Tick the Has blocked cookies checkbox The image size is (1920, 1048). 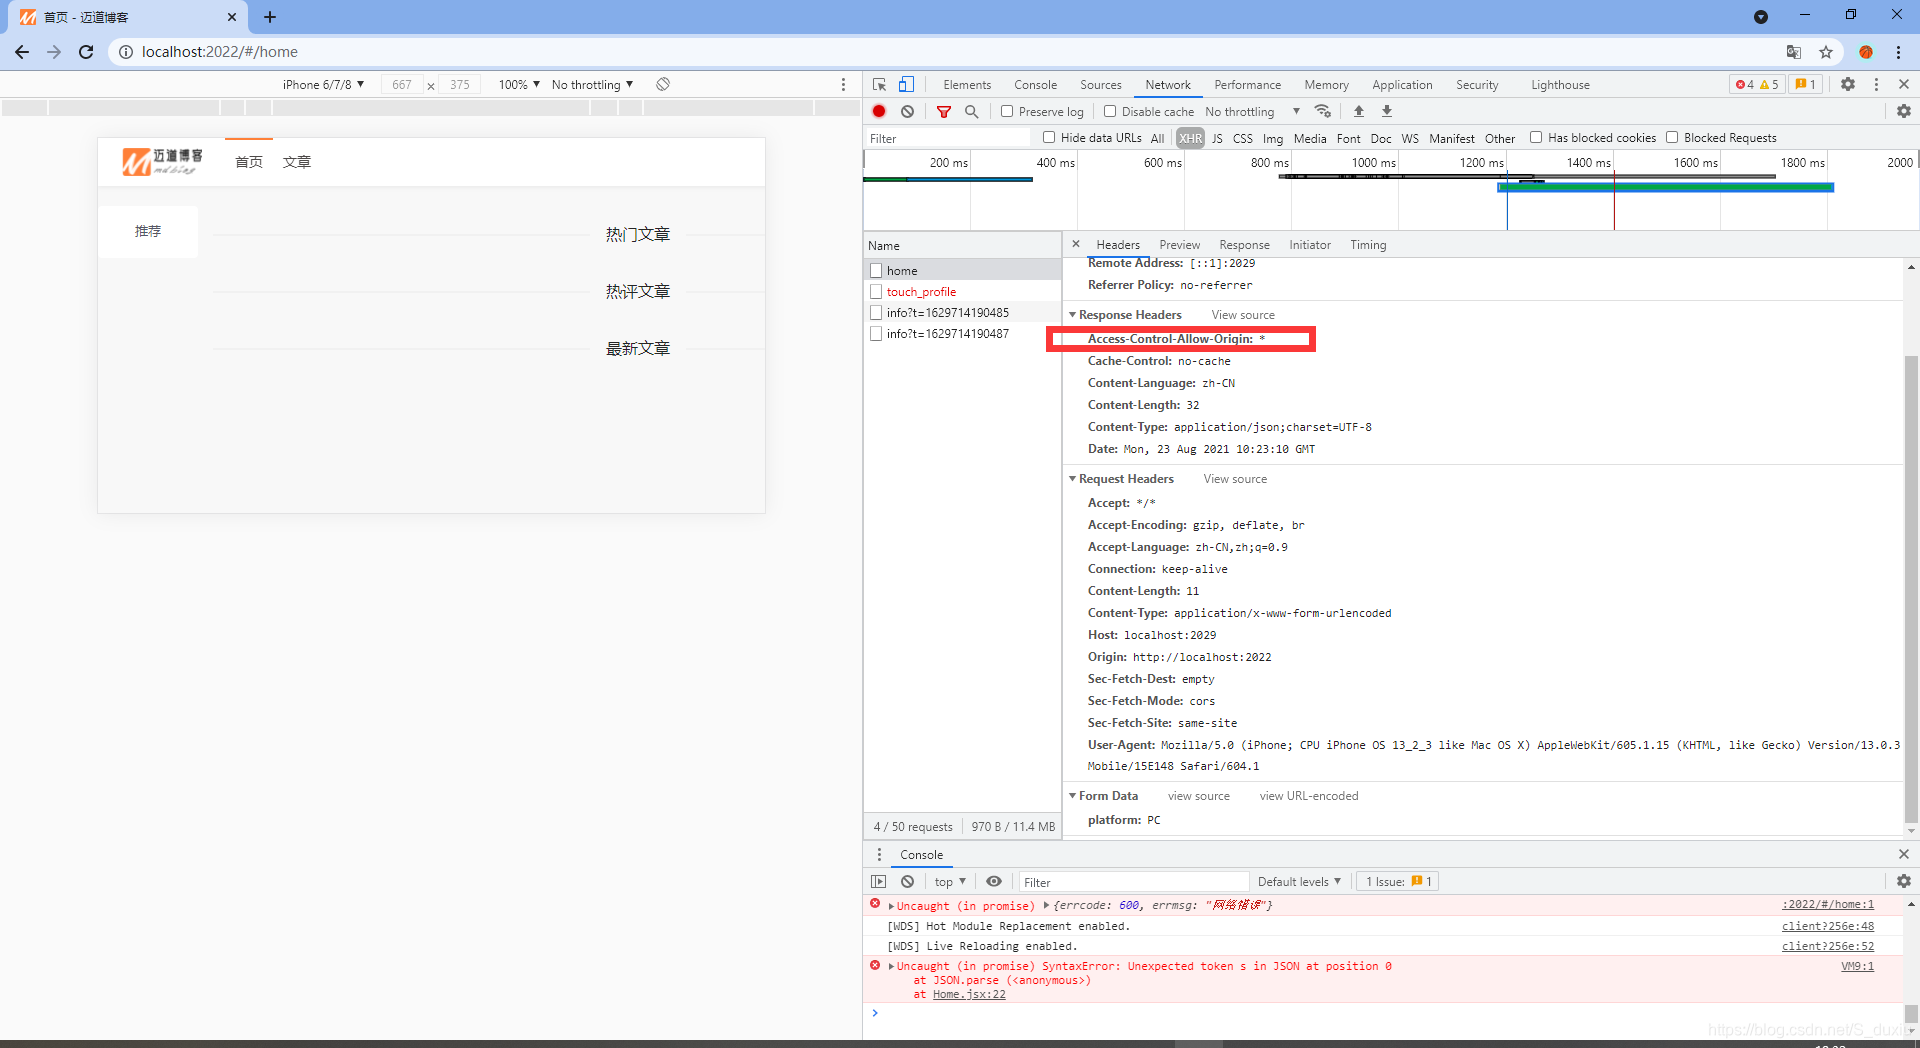[x=1536, y=137]
